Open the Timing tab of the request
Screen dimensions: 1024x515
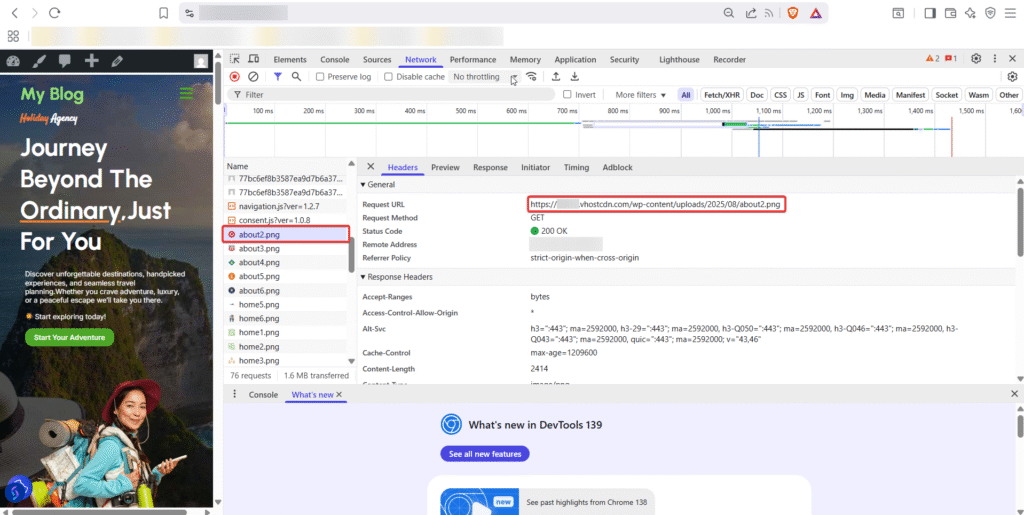tap(576, 168)
